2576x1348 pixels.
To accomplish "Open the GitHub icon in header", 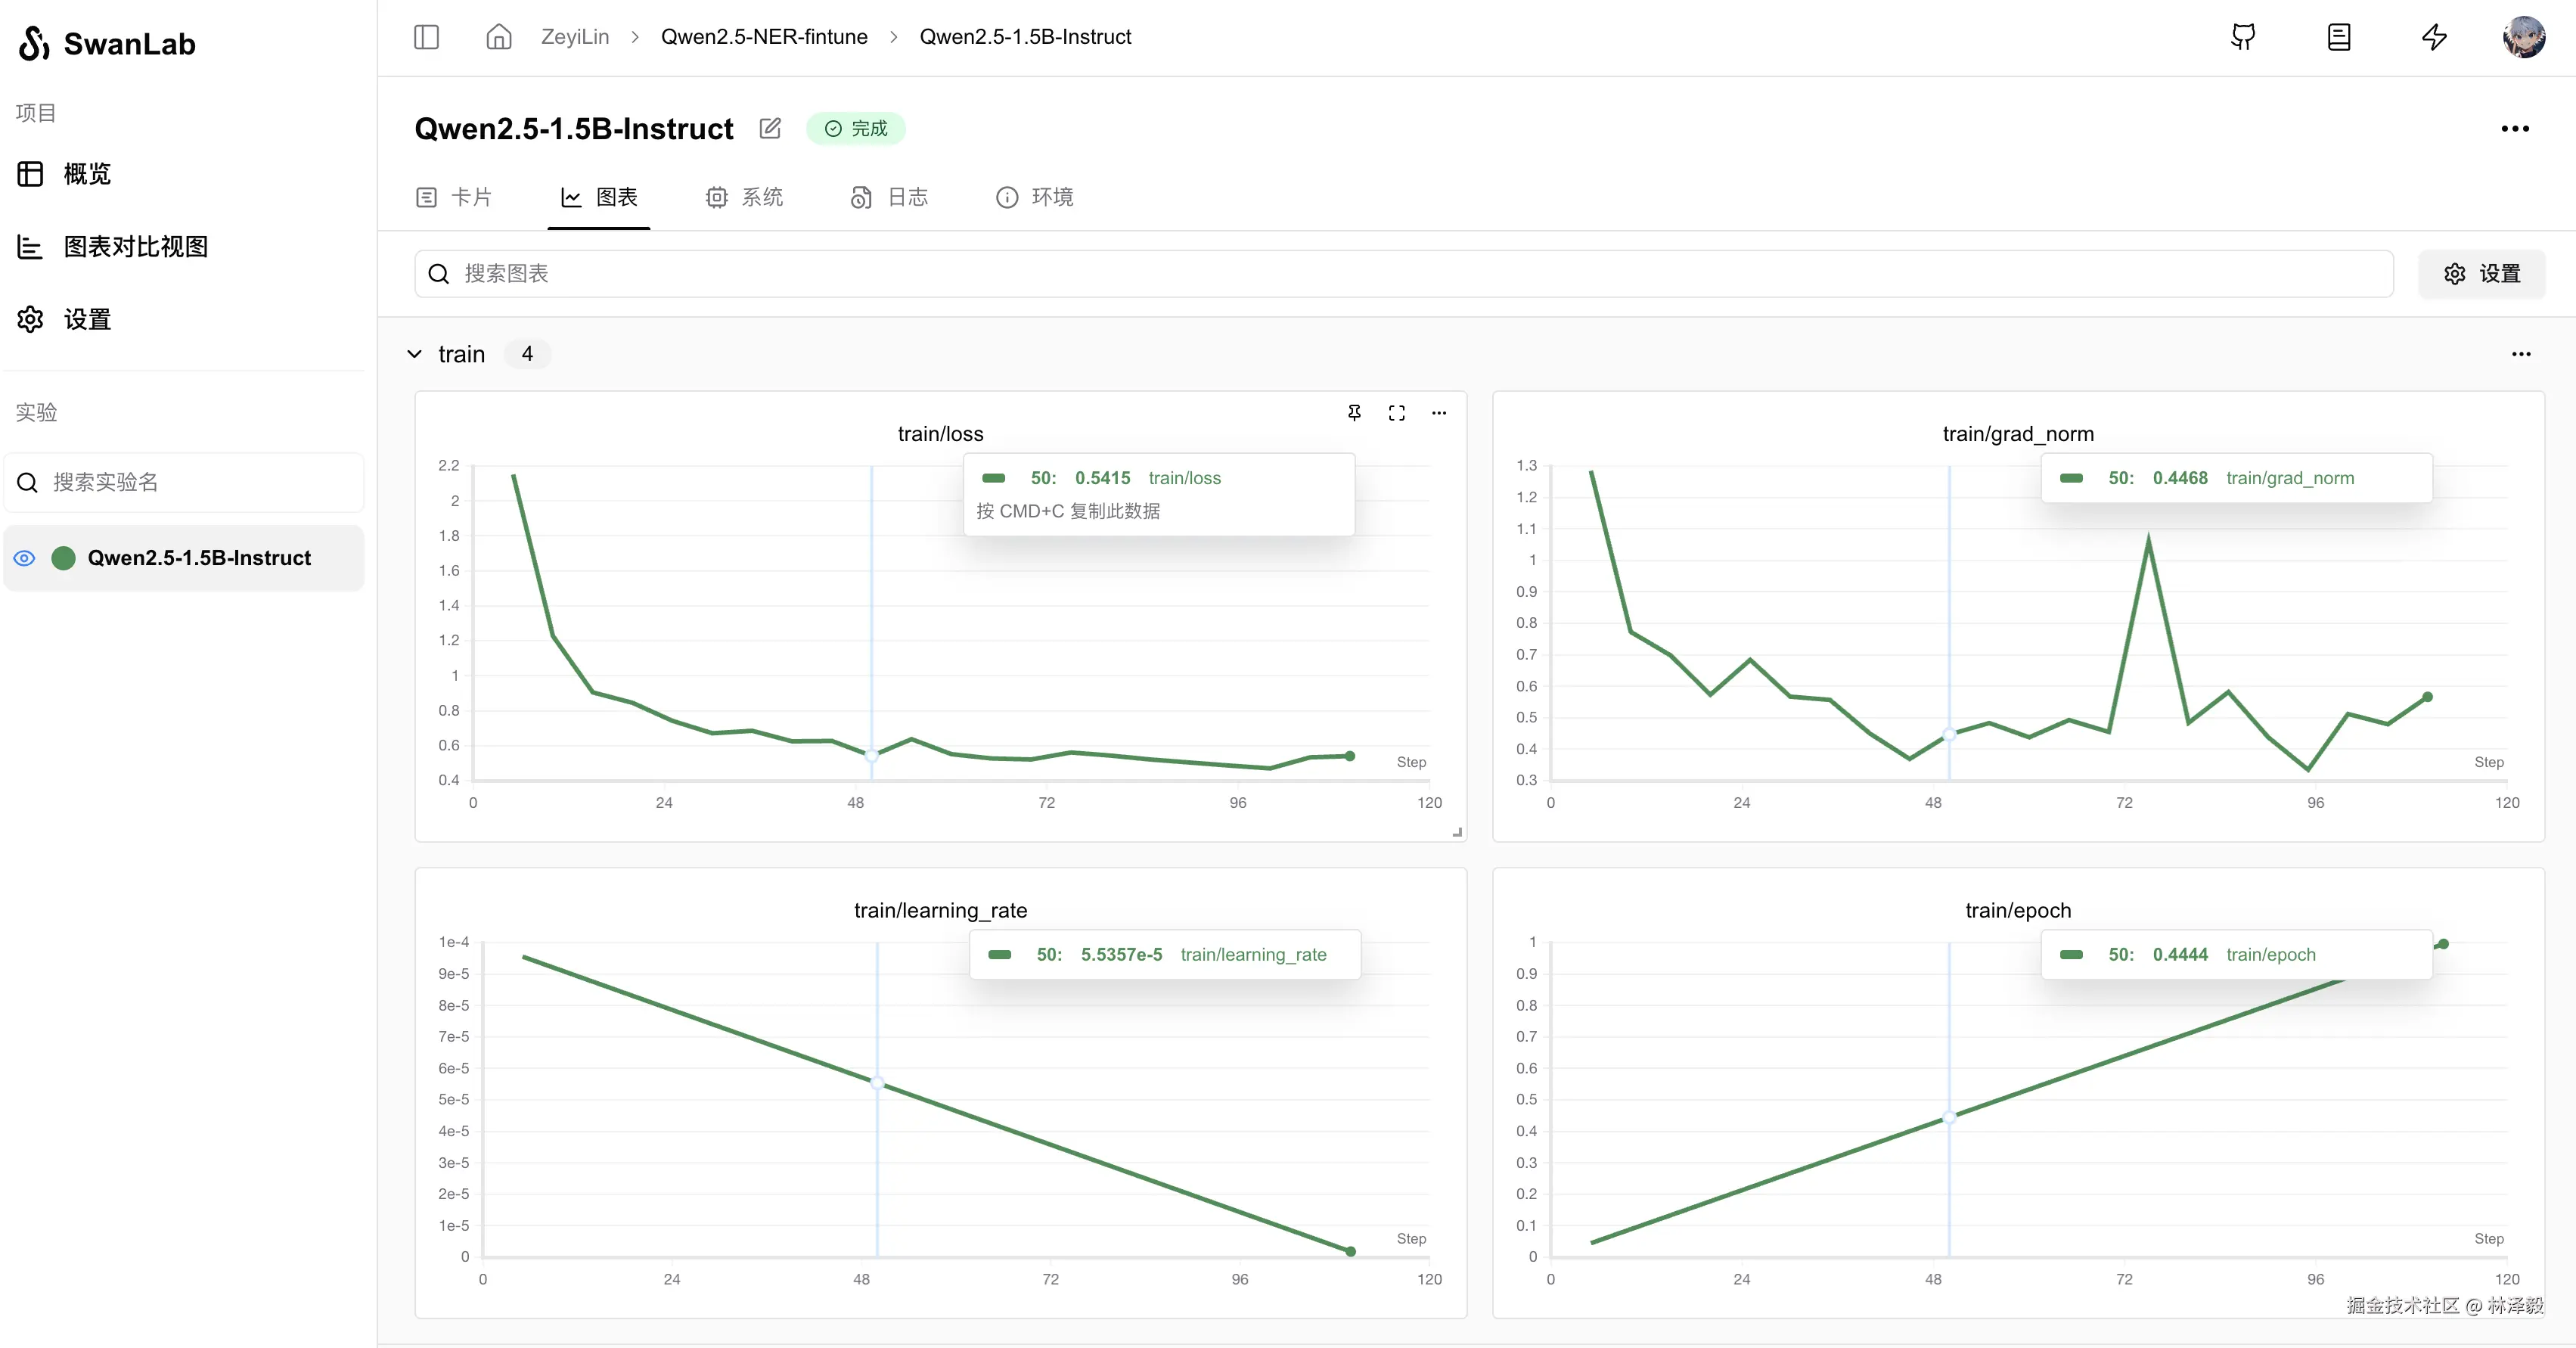I will tap(2243, 37).
